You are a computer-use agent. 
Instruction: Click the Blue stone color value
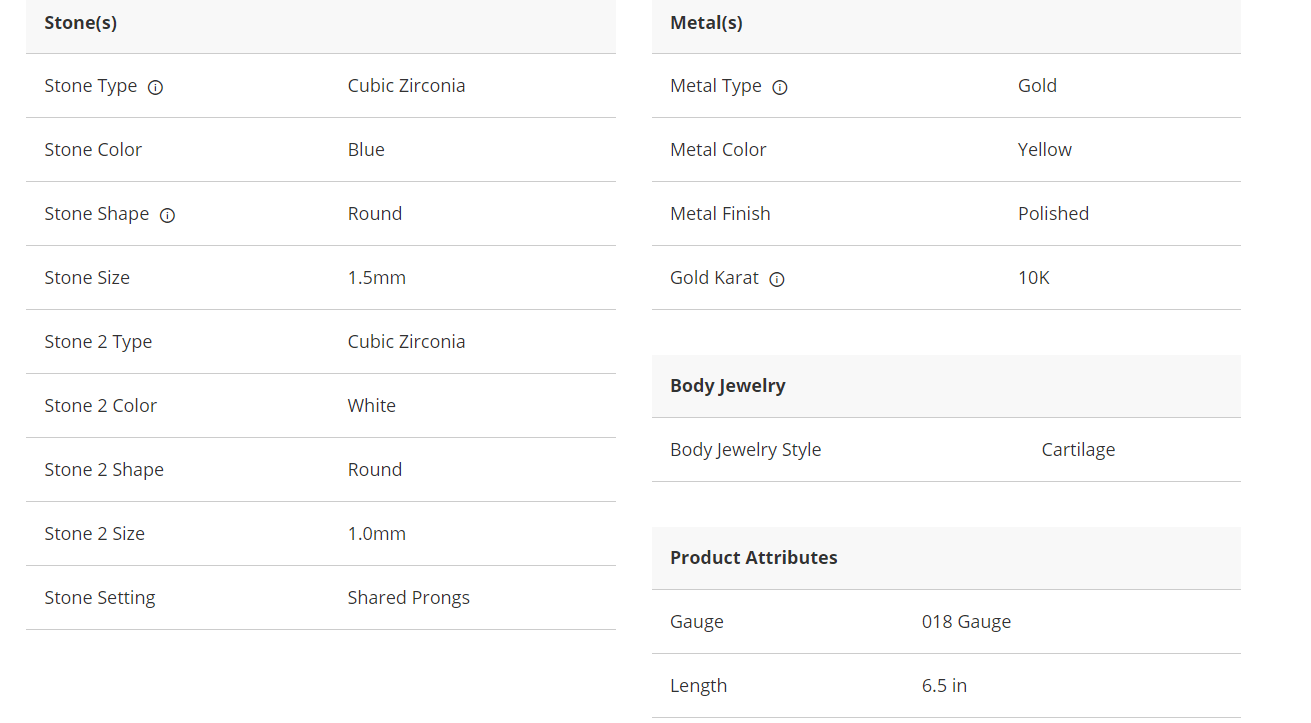pyautogui.click(x=366, y=150)
